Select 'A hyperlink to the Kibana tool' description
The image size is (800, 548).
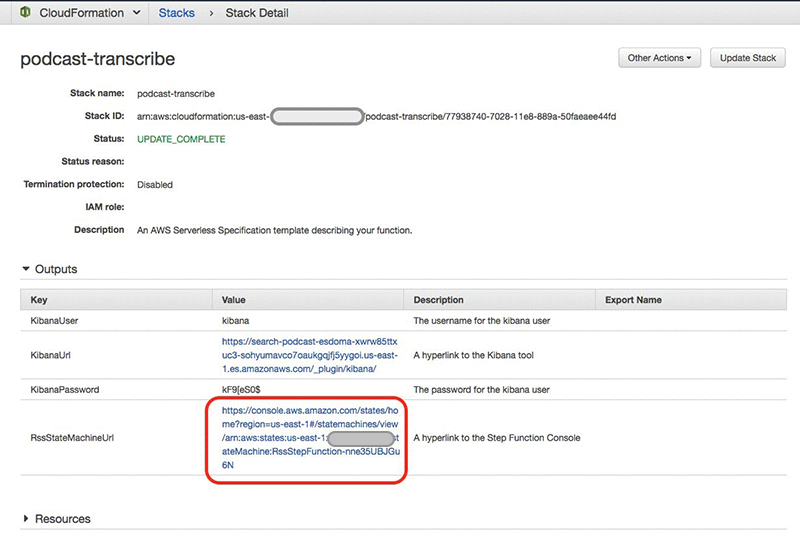(x=473, y=355)
